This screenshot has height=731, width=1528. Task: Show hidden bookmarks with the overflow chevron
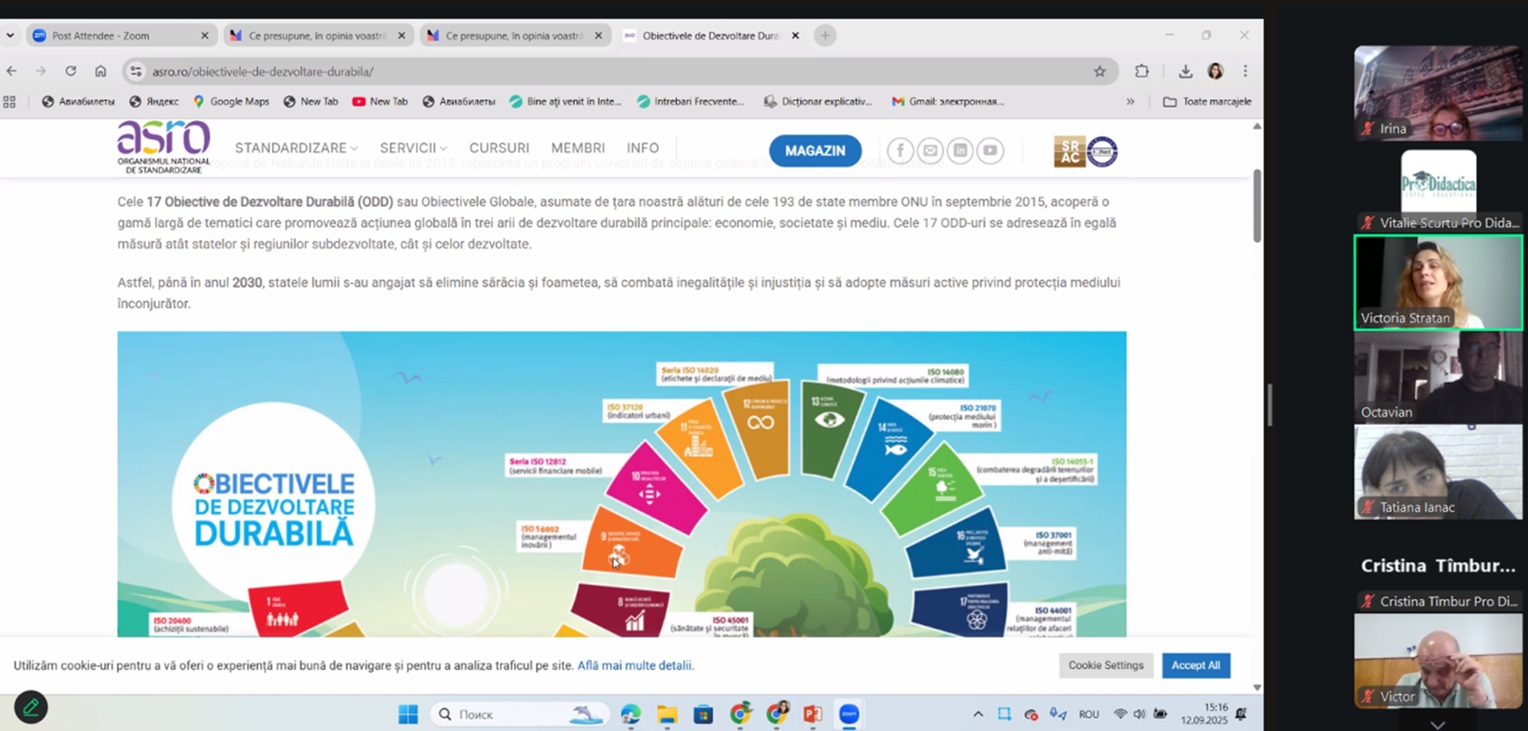pos(1130,101)
